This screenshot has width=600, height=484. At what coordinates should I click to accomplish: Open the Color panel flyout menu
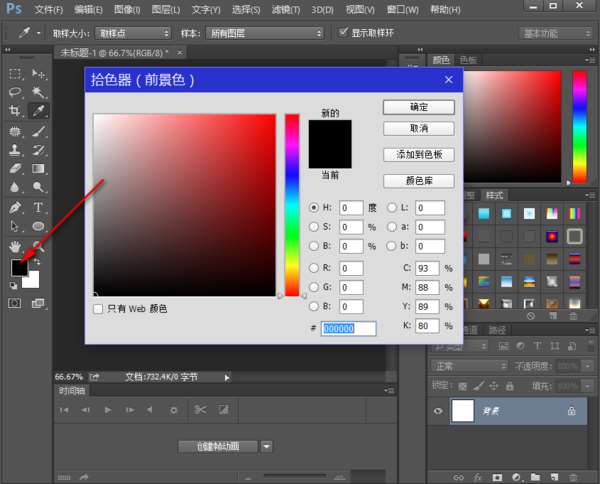(590, 60)
